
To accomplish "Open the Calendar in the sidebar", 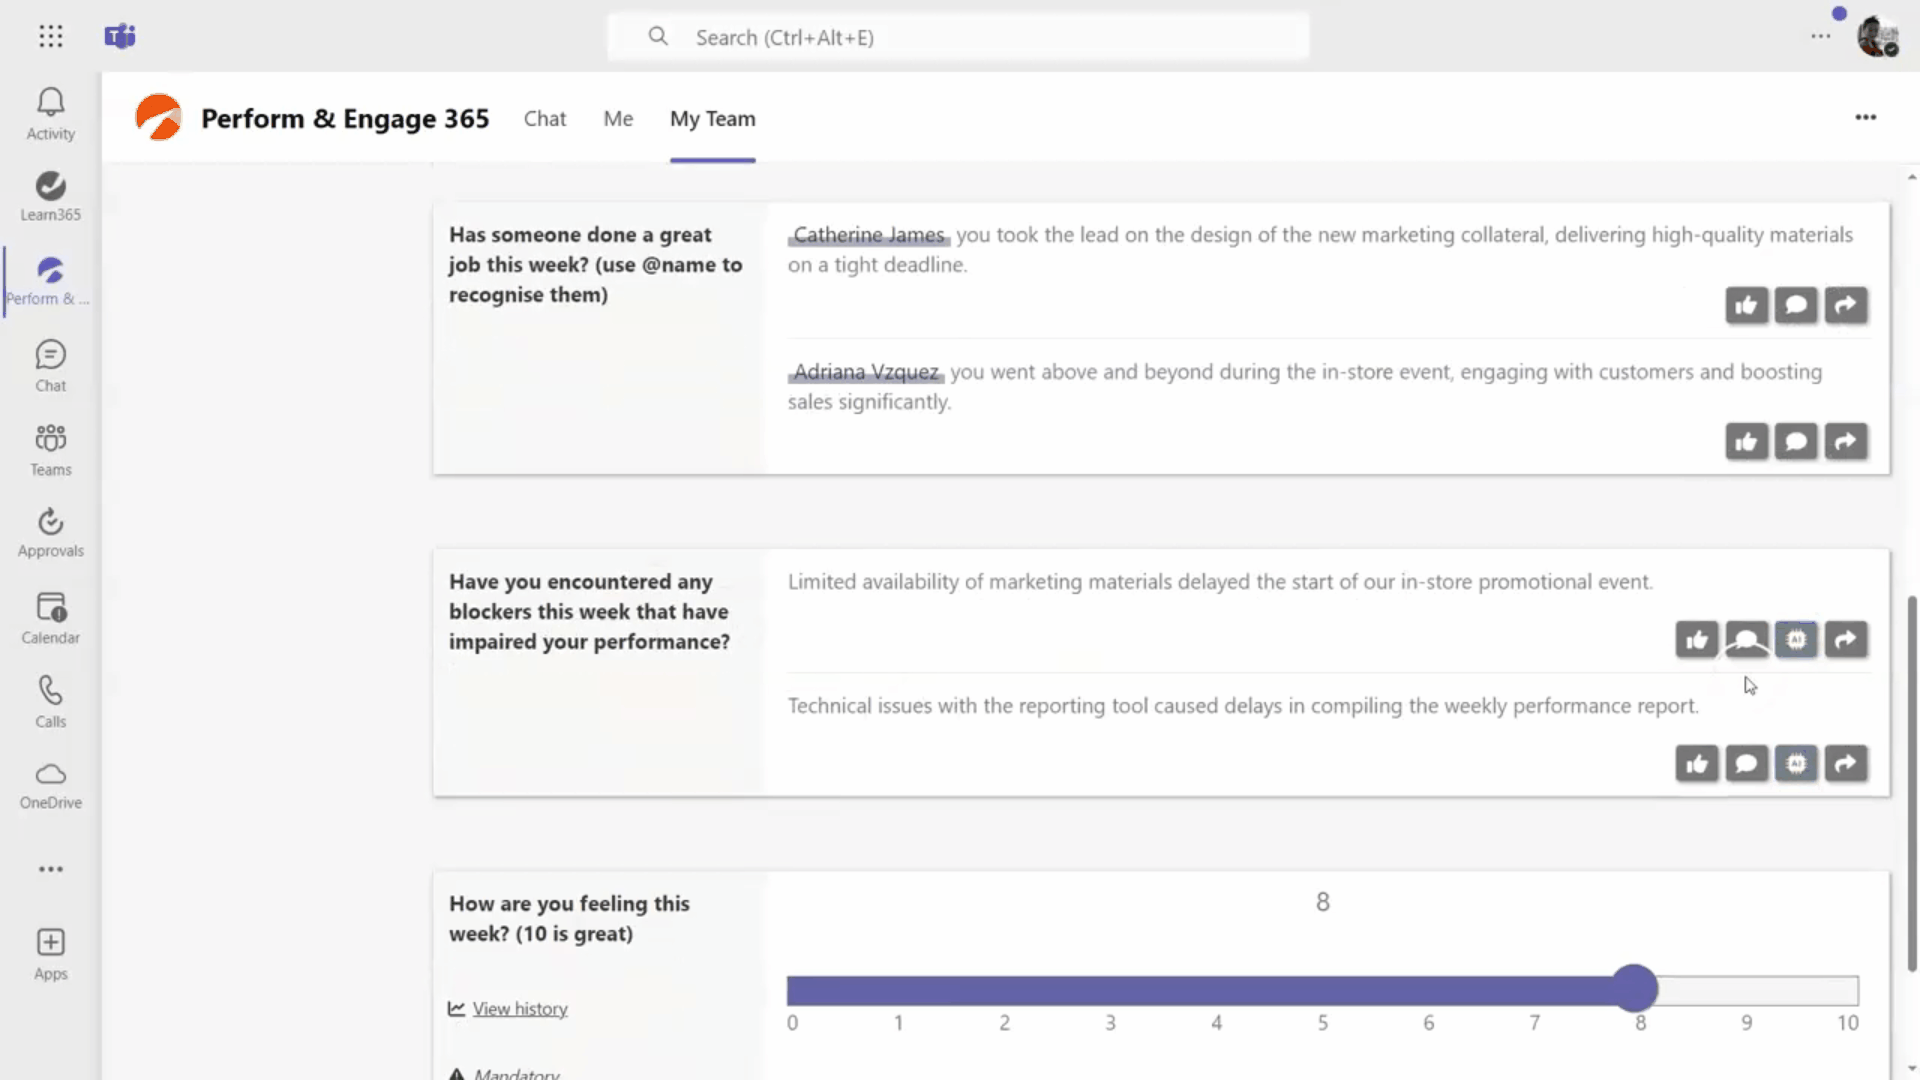I will pyautogui.click(x=50, y=618).
